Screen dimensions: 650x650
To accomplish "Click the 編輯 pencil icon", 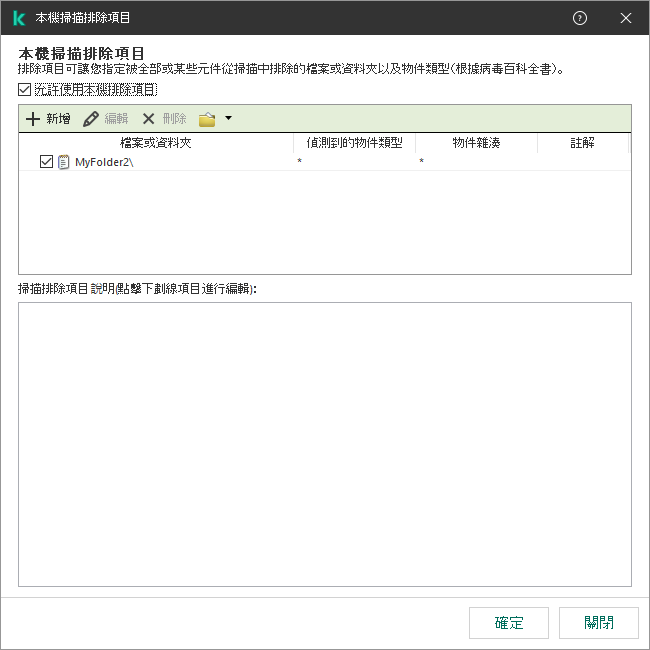I will 91,119.
